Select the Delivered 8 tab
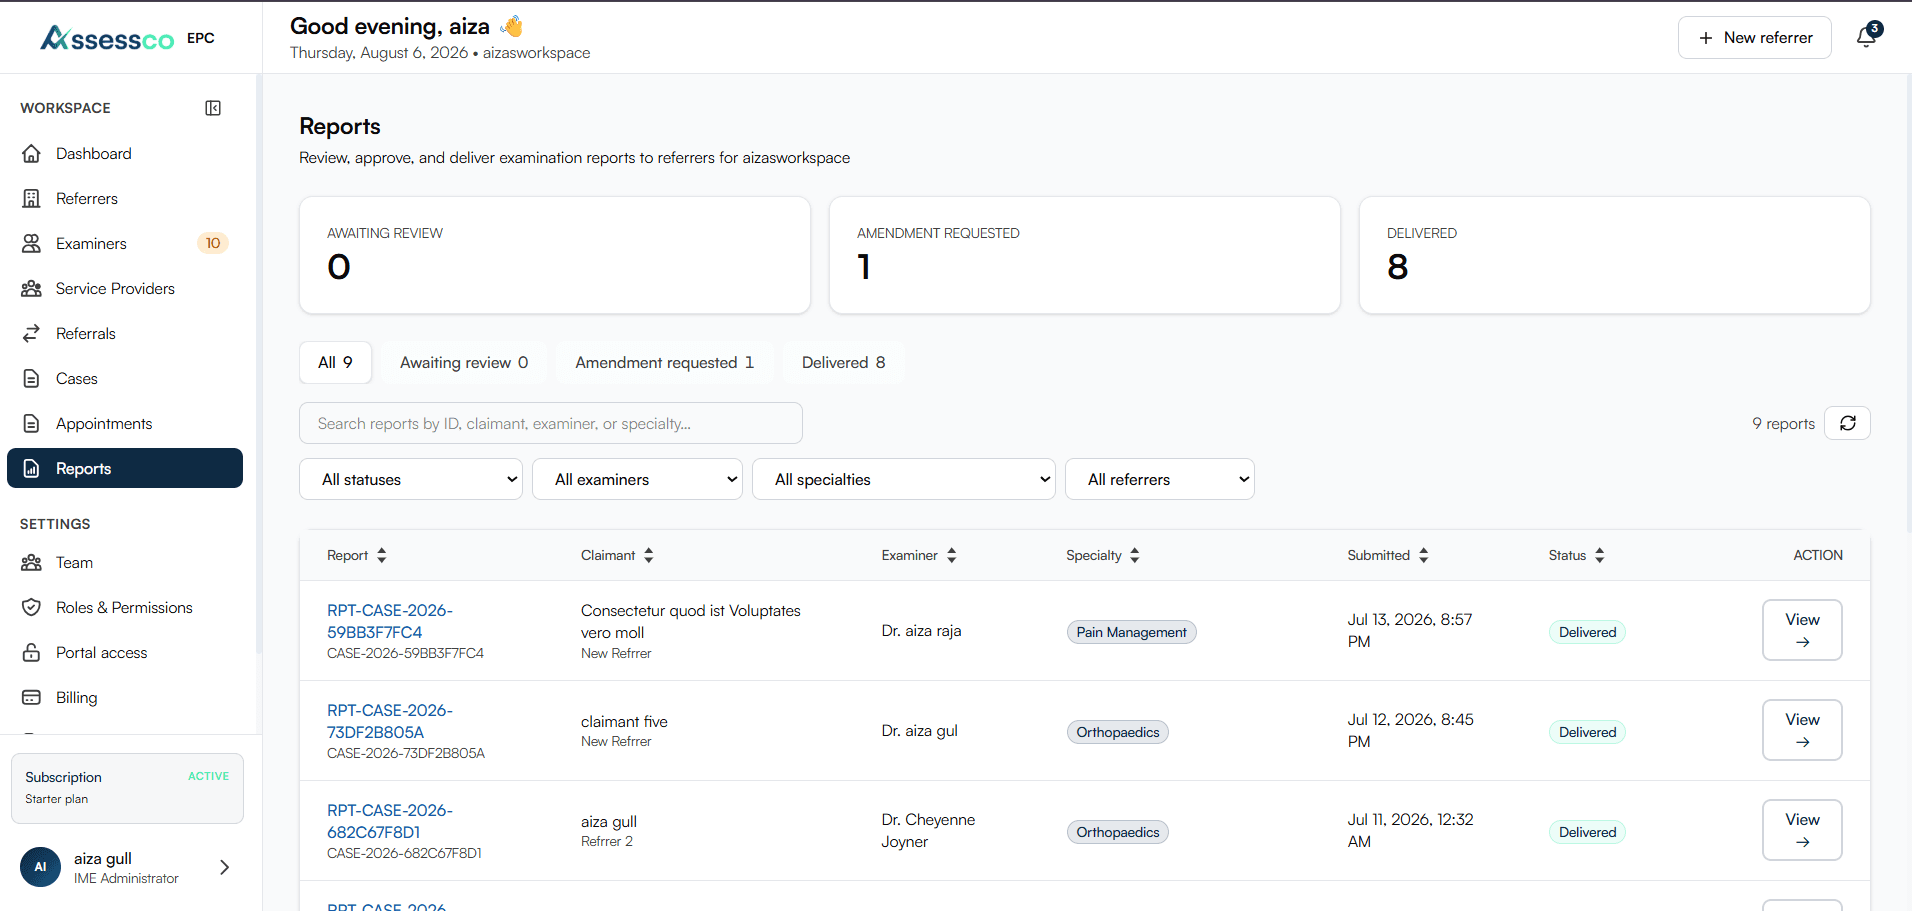Viewport: 1912px width, 911px height. [843, 362]
